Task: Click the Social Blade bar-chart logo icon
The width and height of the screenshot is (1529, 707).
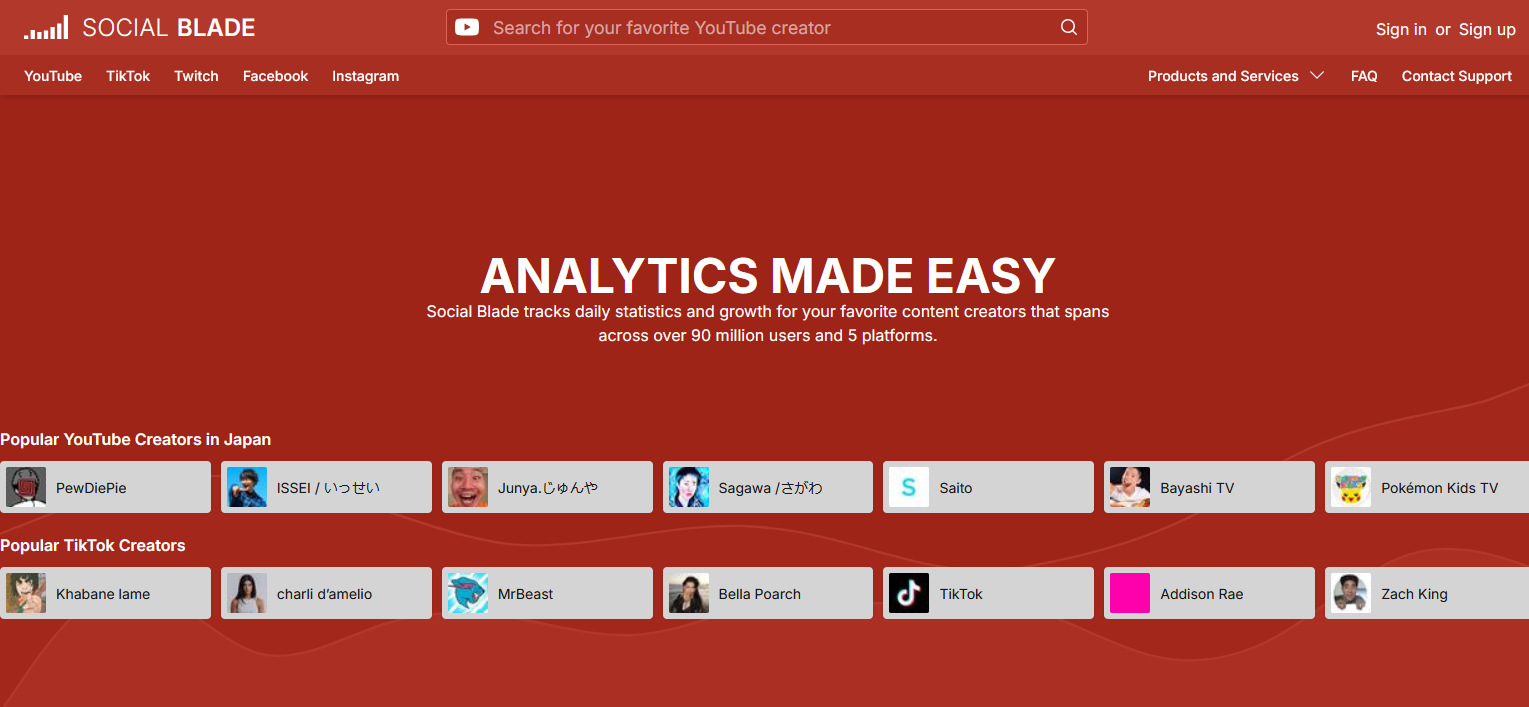Action: click(46, 28)
